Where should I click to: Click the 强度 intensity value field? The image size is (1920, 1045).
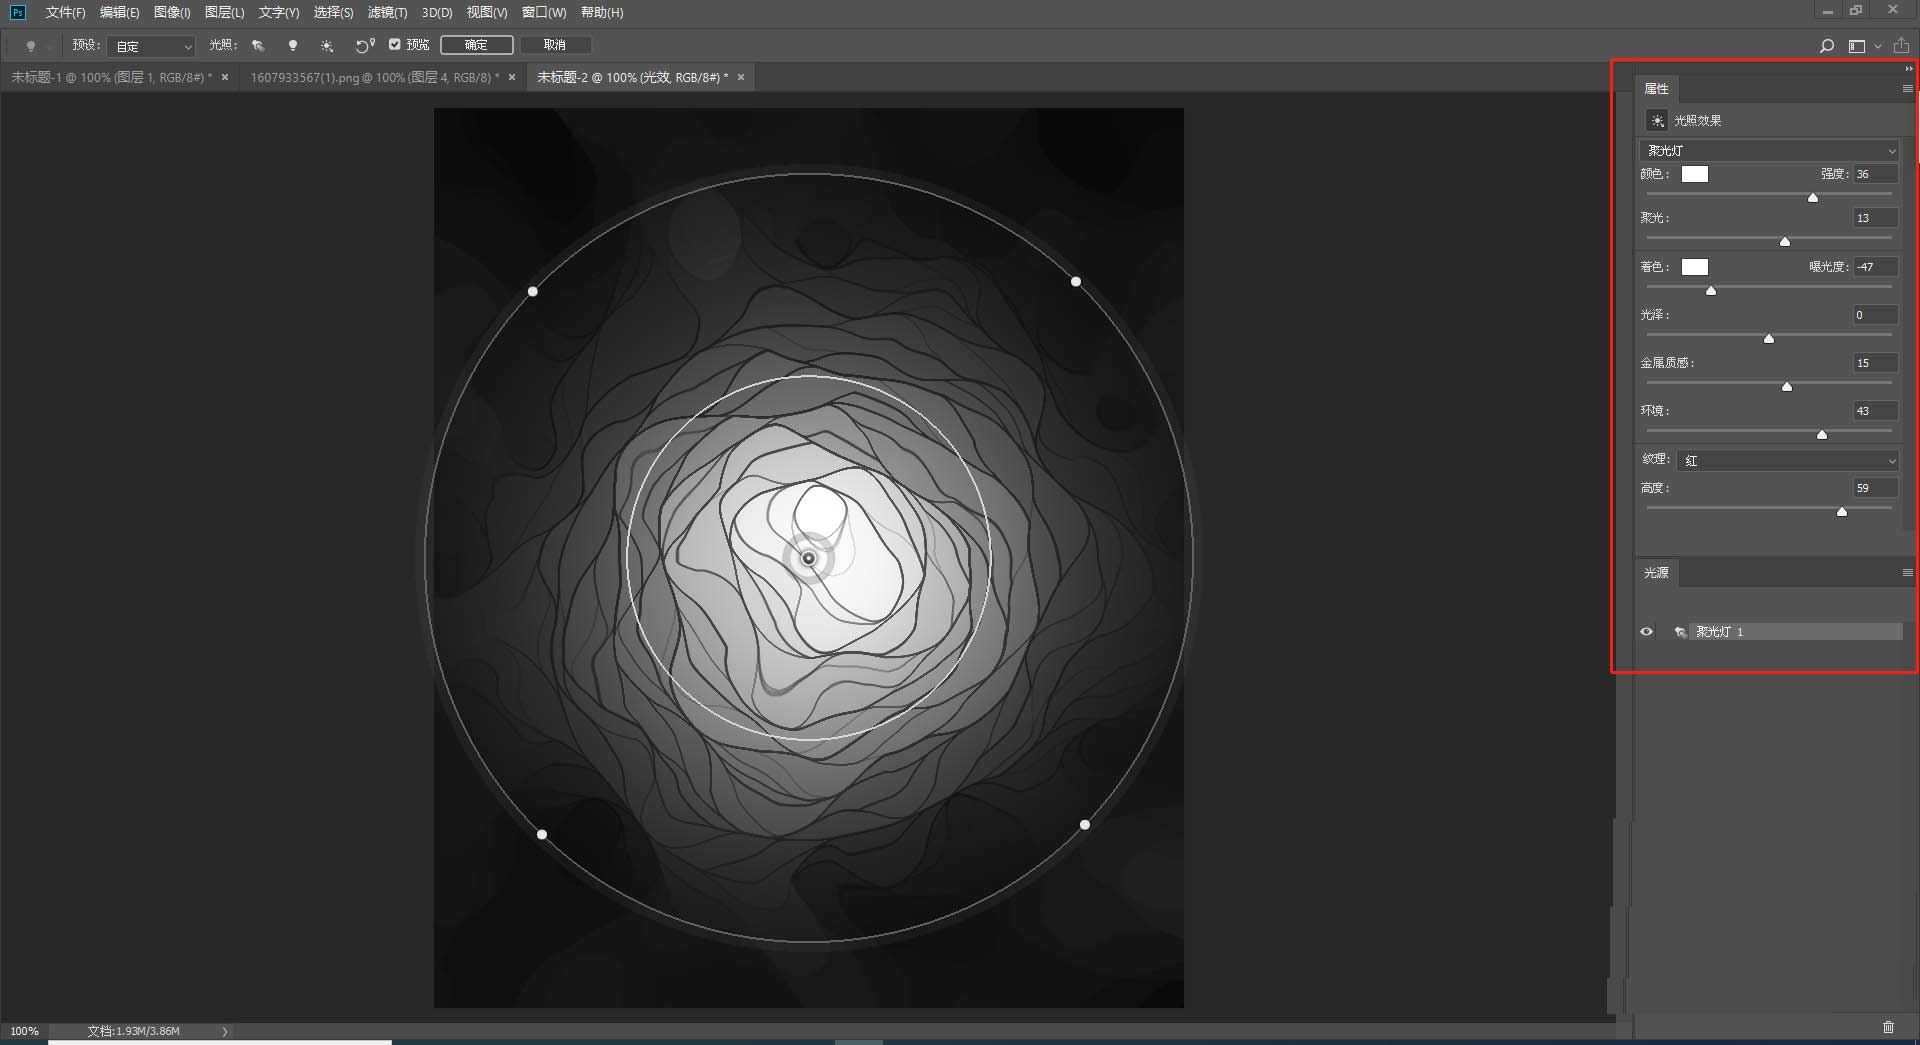[1874, 174]
